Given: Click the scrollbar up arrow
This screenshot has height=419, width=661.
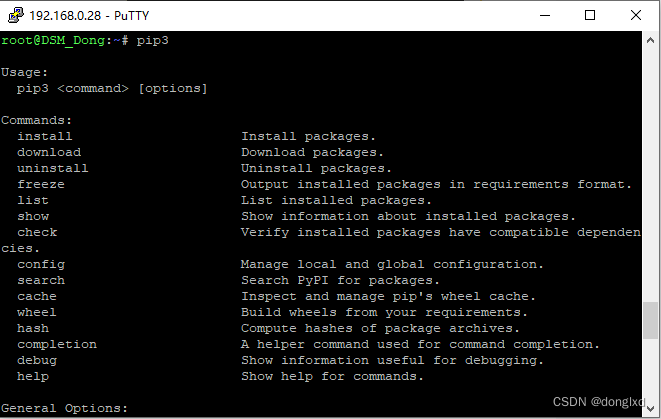Looking at the screenshot, I should [x=651, y=39].
